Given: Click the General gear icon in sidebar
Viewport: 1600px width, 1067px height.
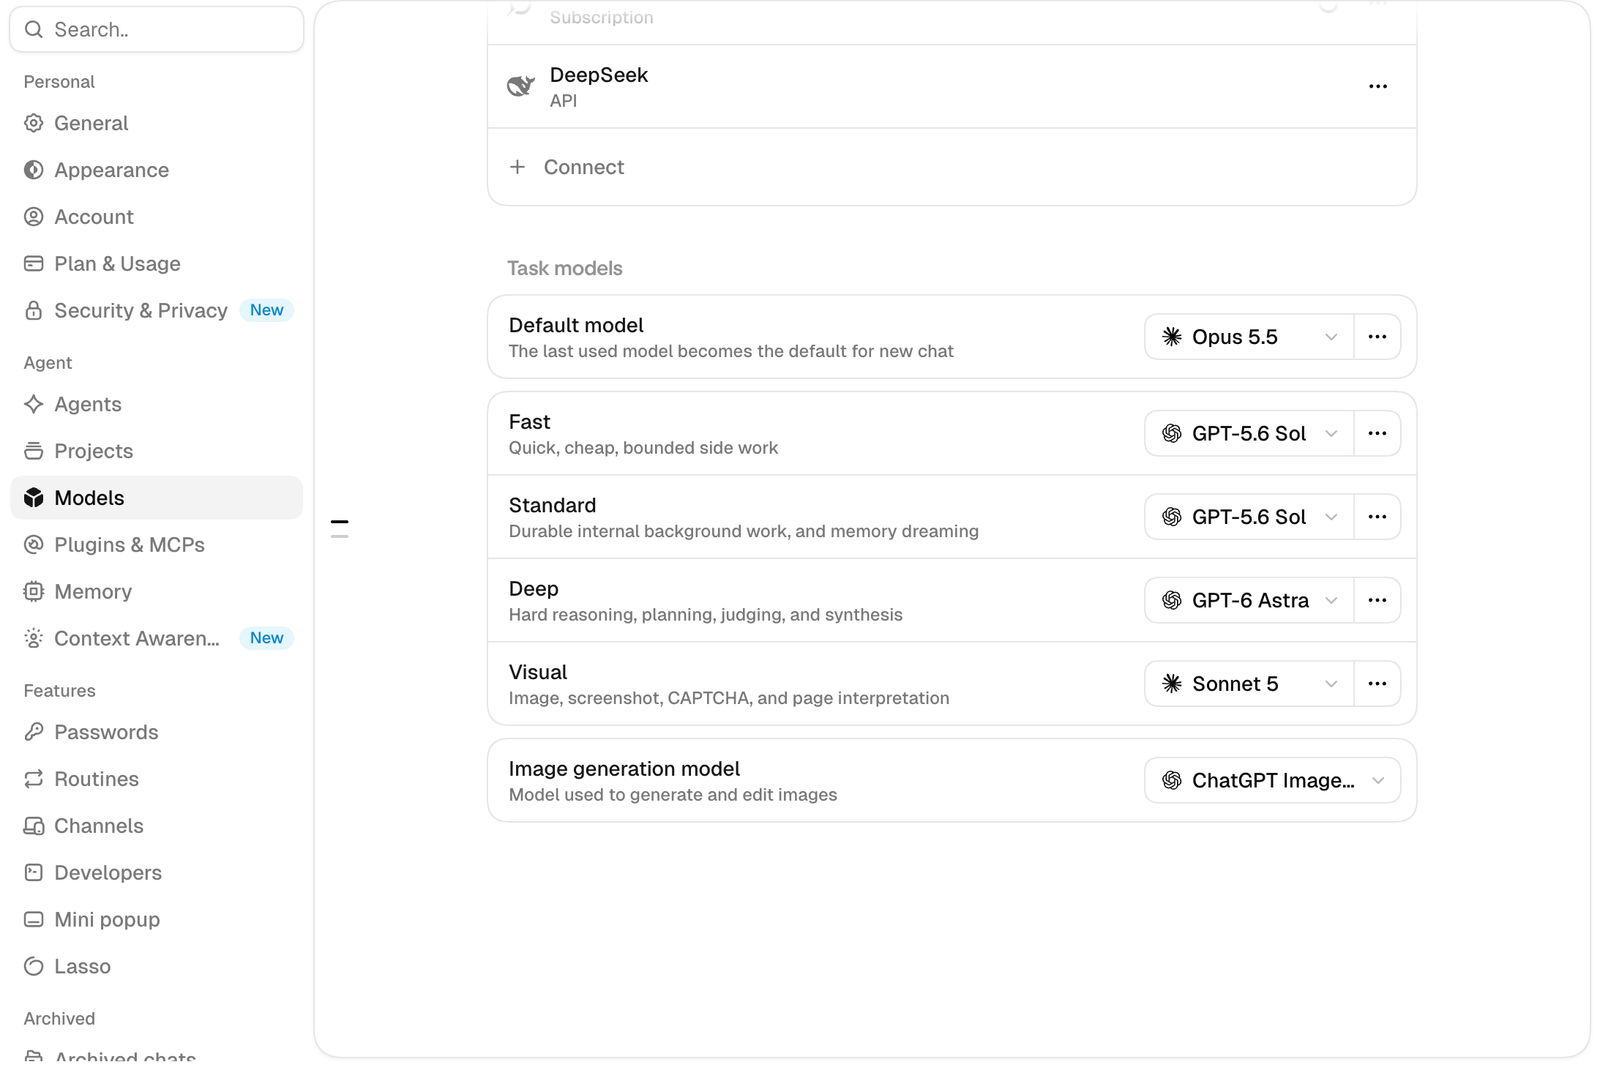Looking at the screenshot, I should pos(34,123).
